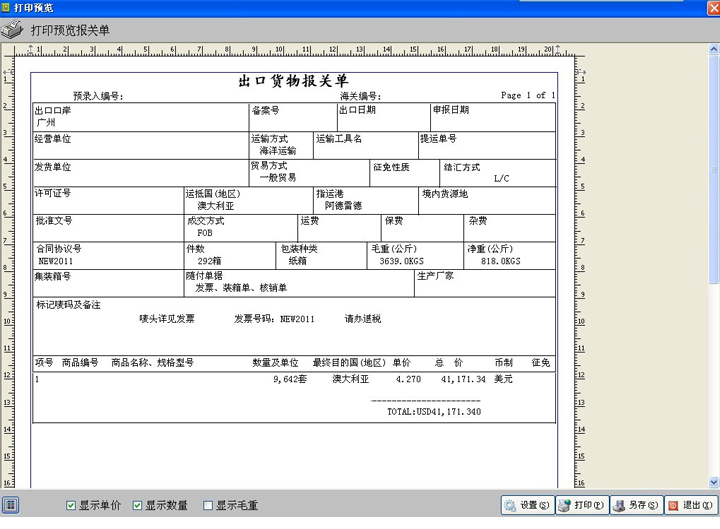Click the printer icon in the header
Viewport: 720px width, 529px height.
(12, 30)
